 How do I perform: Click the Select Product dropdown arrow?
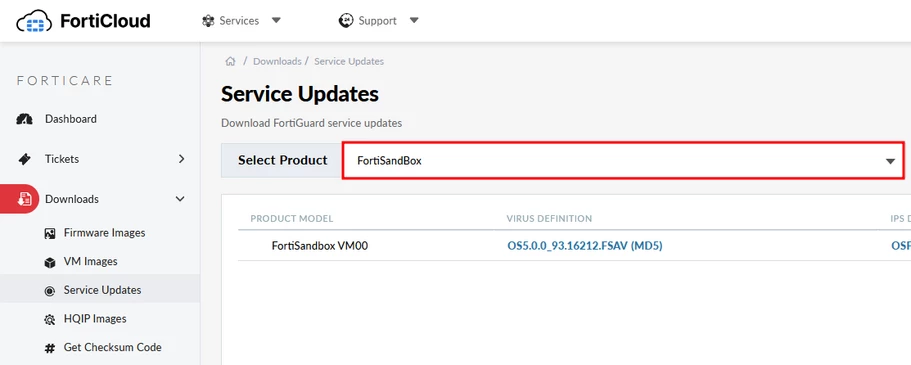pos(890,162)
